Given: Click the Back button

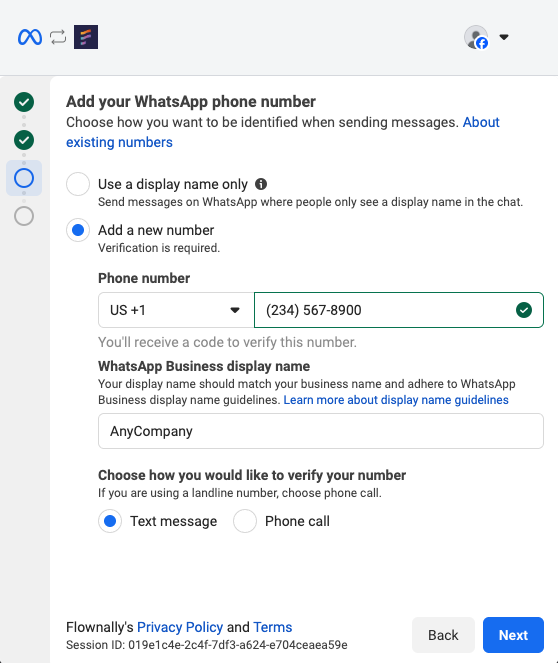Looking at the screenshot, I should [x=443, y=635].
